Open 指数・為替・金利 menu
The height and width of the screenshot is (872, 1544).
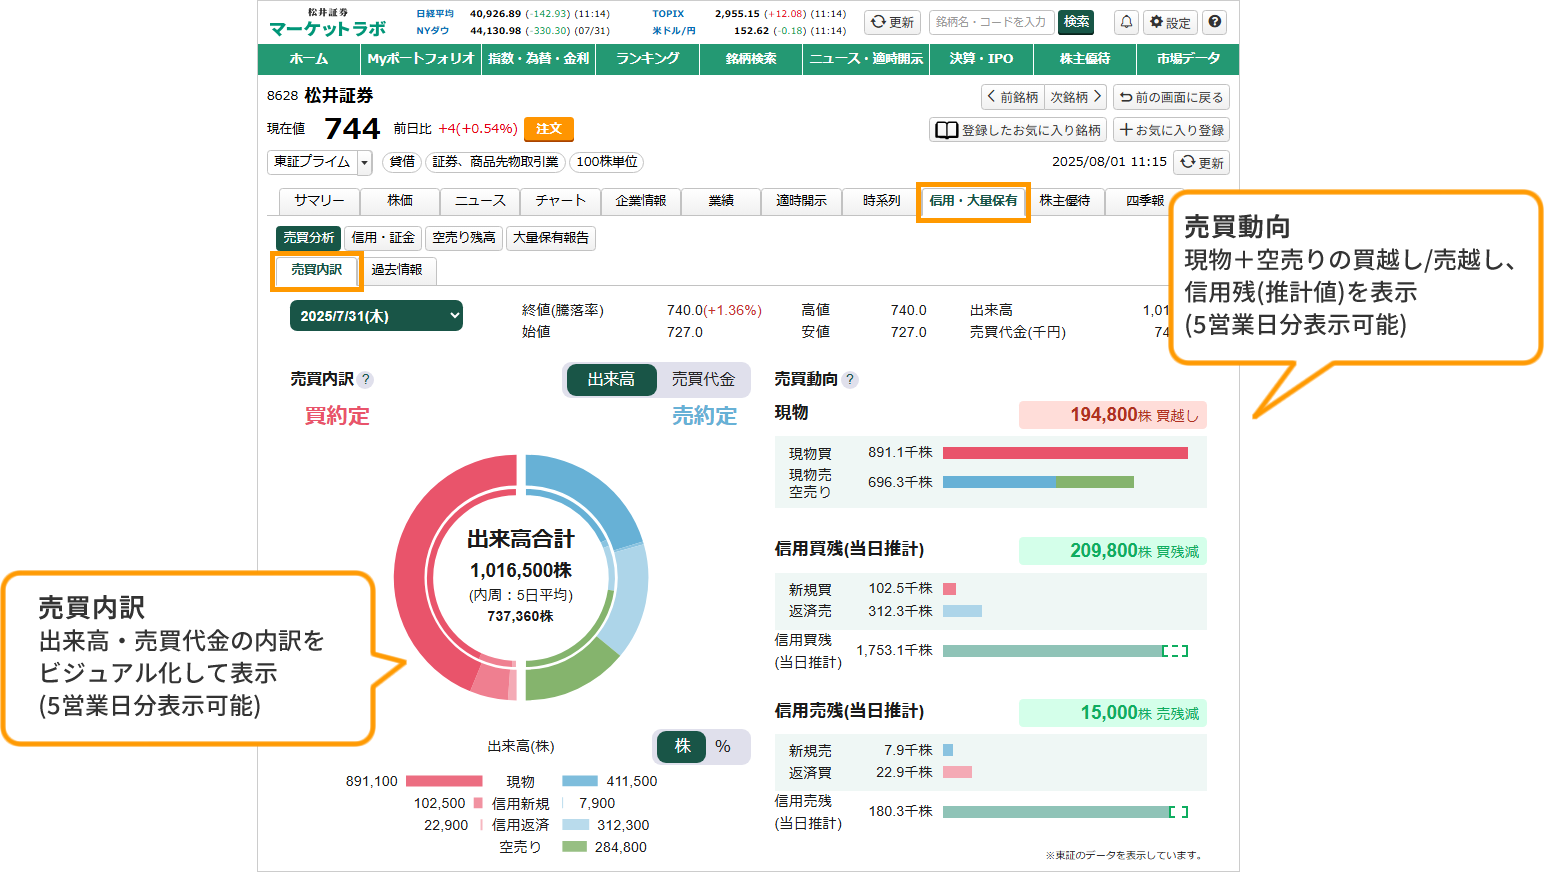[539, 59]
